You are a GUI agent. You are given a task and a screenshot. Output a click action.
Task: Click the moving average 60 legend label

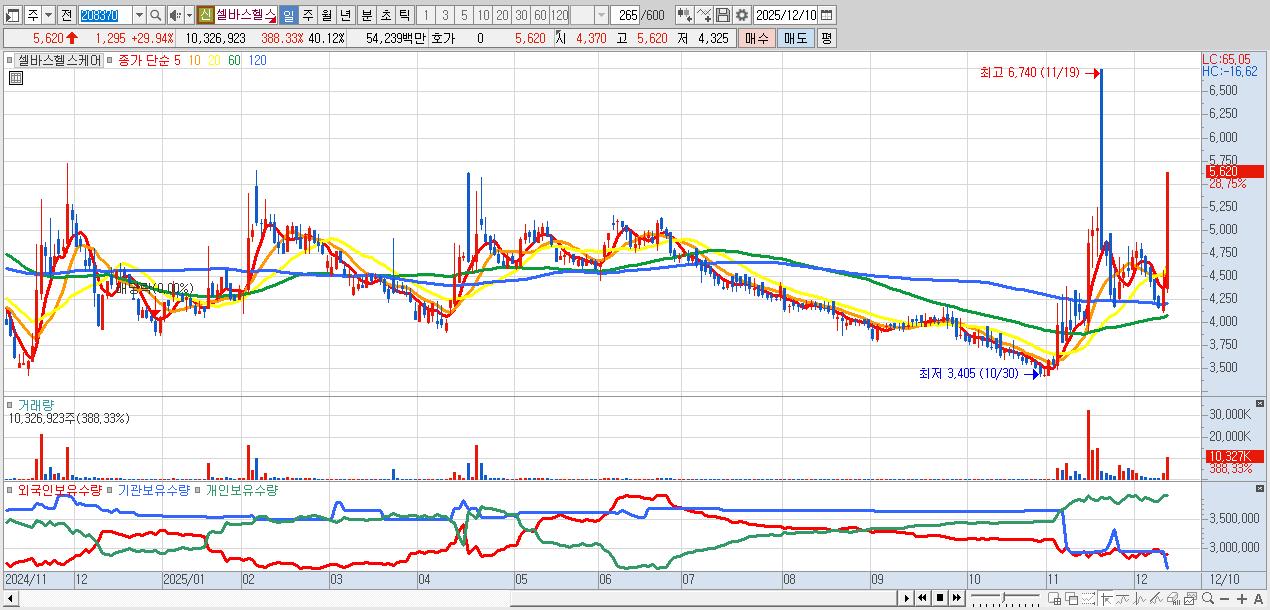click(x=234, y=60)
